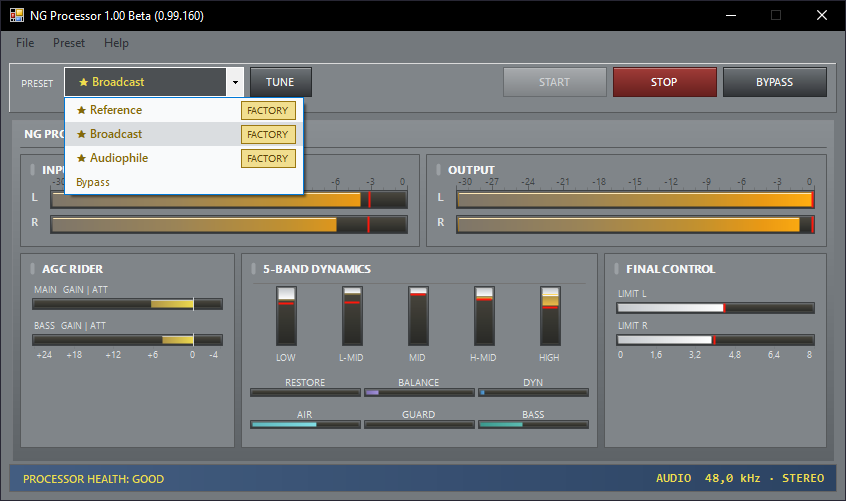Click the FINAL CONTROL heading

pos(670,269)
